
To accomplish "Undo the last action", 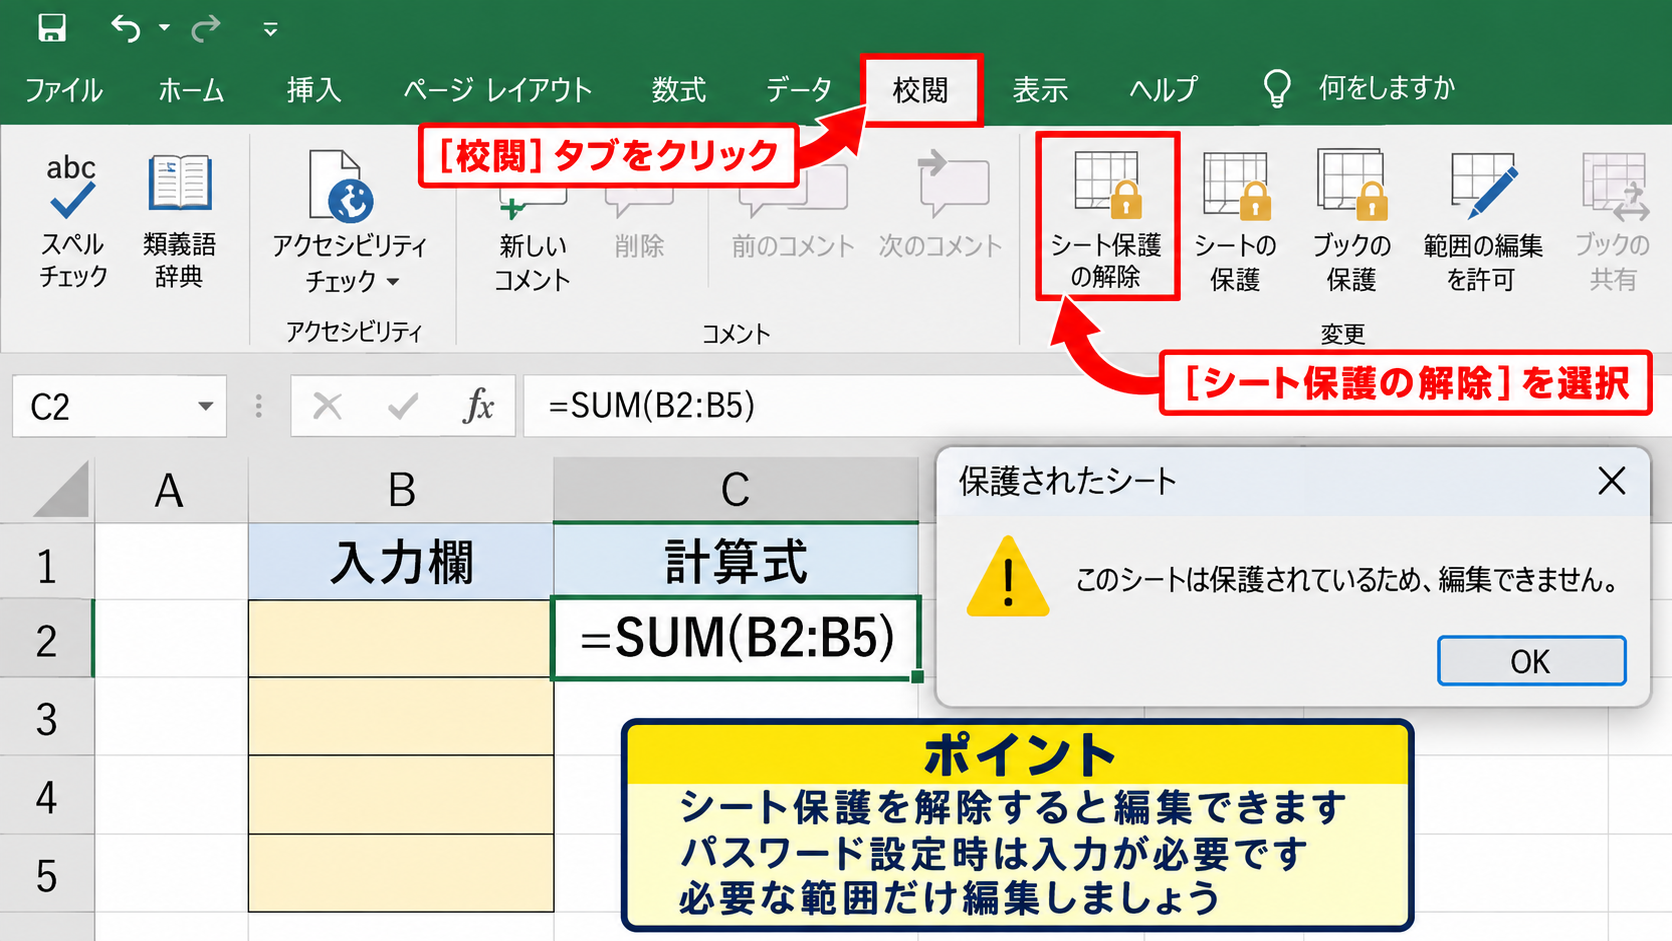I will (x=126, y=28).
